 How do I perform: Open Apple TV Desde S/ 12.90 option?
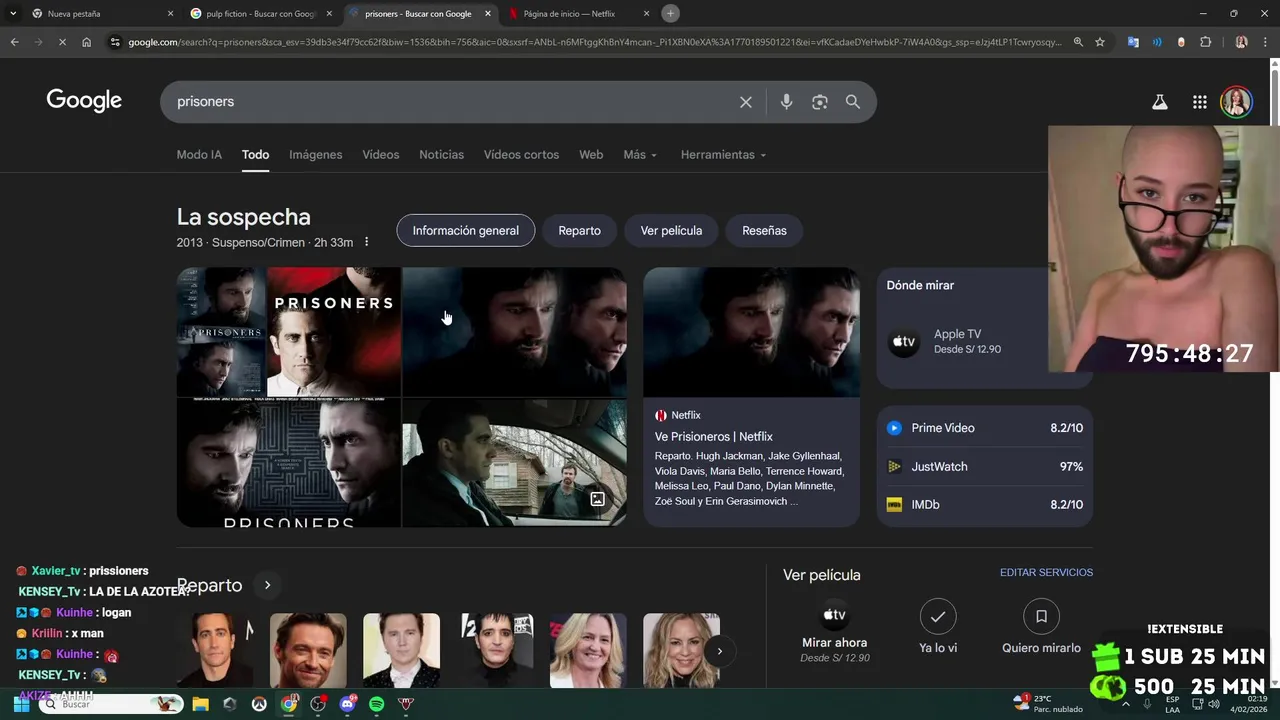(967, 341)
